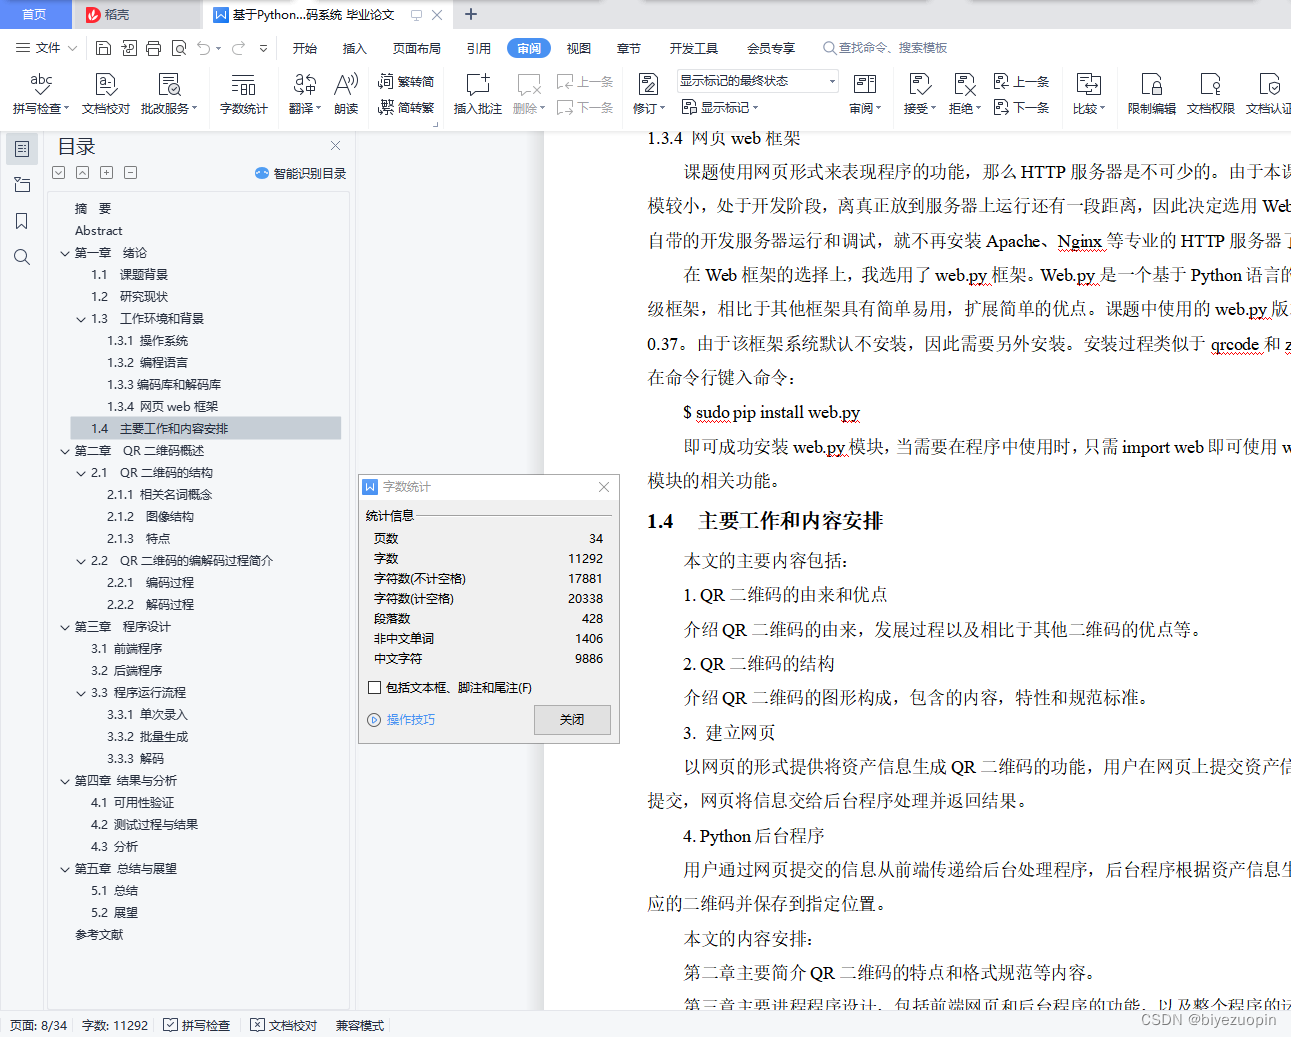Select outline item 参考文献
The height and width of the screenshot is (1037, 1291).
coord(99,935)
